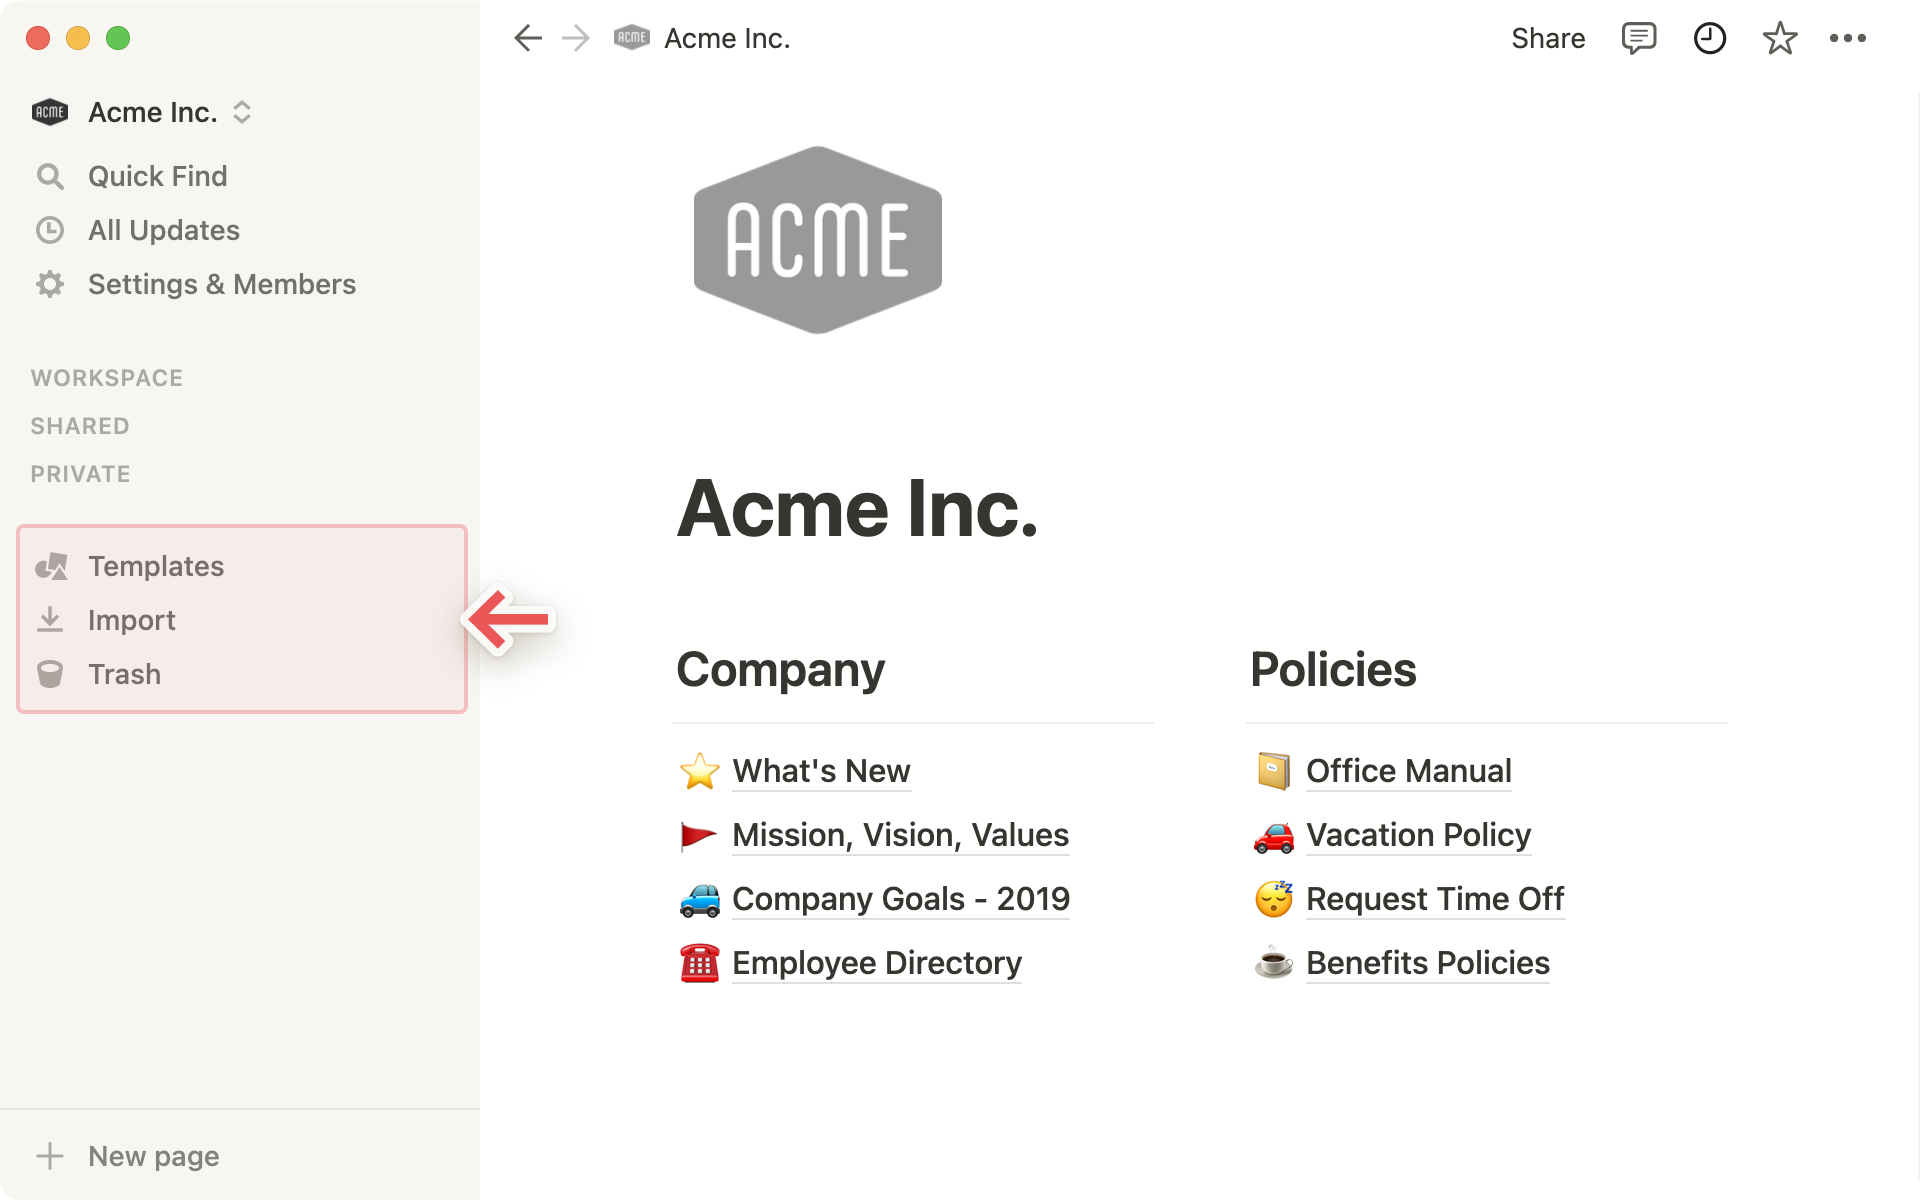Click the Templates icon in sidebar
The height and width of the screenshot is (1200, 1920).
(51, 565)
